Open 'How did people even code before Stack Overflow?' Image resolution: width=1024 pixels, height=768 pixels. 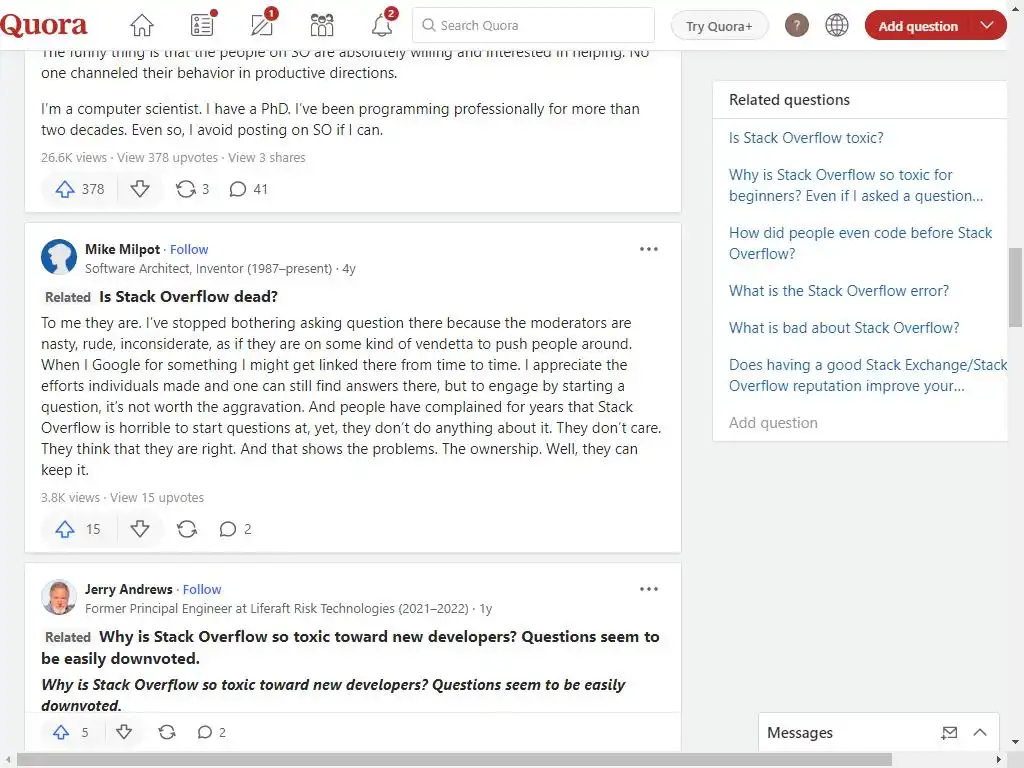tap(860, 243)
